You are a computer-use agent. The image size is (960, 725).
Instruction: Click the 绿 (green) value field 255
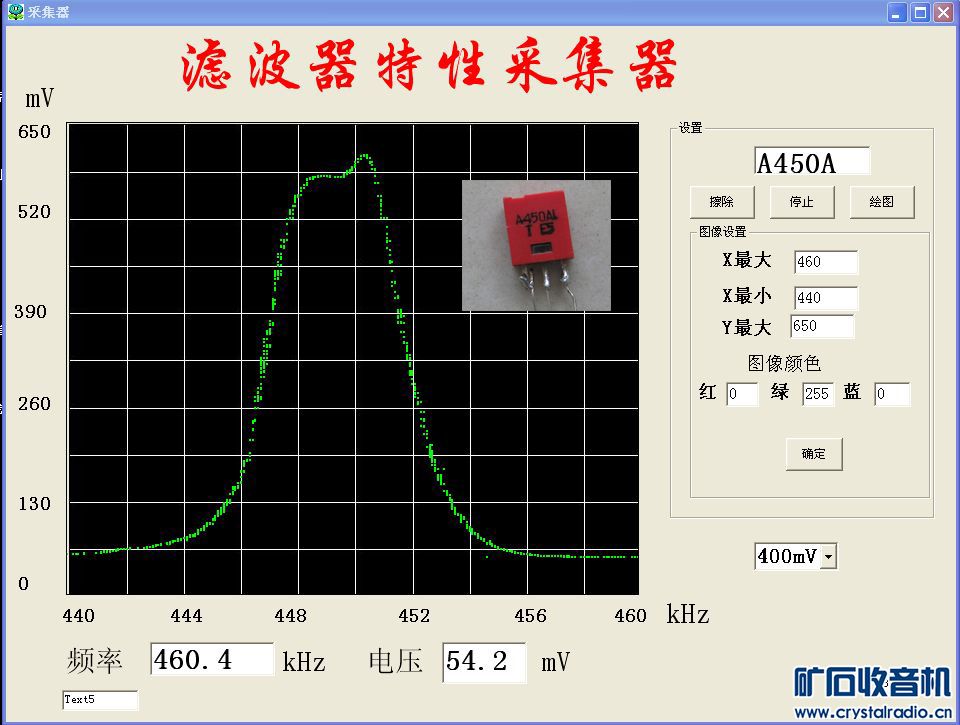817,394
